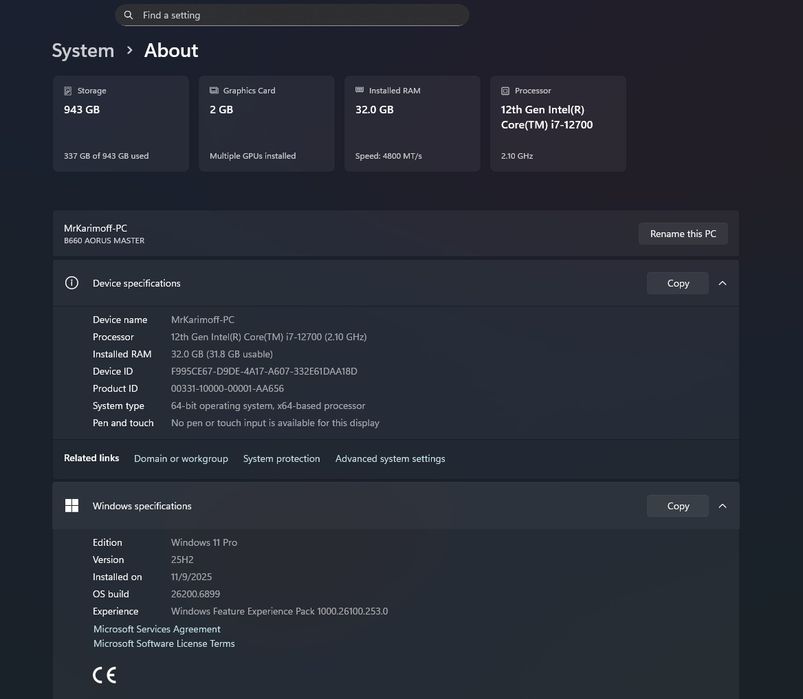The width and height of the screenshot is (803, 699).
Task: Click the Graphics Card icon
Action: click(214, 91)
